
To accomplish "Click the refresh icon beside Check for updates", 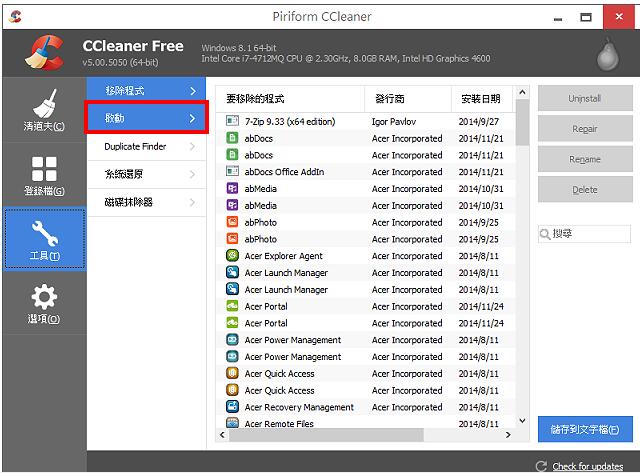I will coord(541,466).
